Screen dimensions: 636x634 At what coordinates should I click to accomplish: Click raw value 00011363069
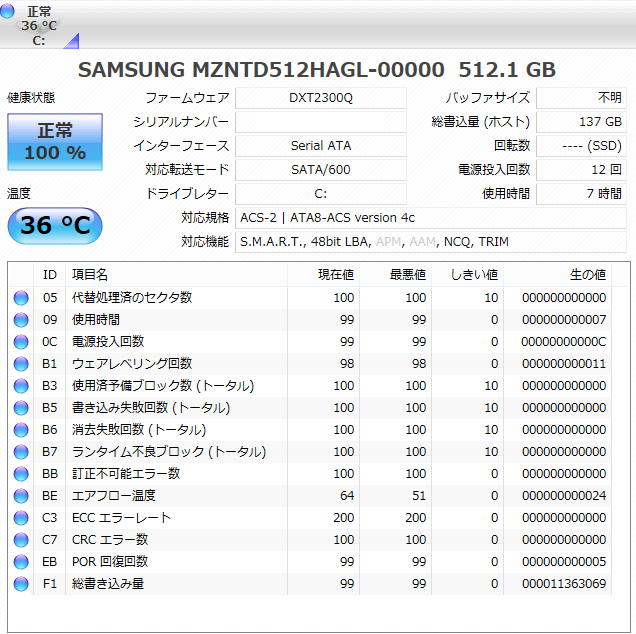click(564, 584)
